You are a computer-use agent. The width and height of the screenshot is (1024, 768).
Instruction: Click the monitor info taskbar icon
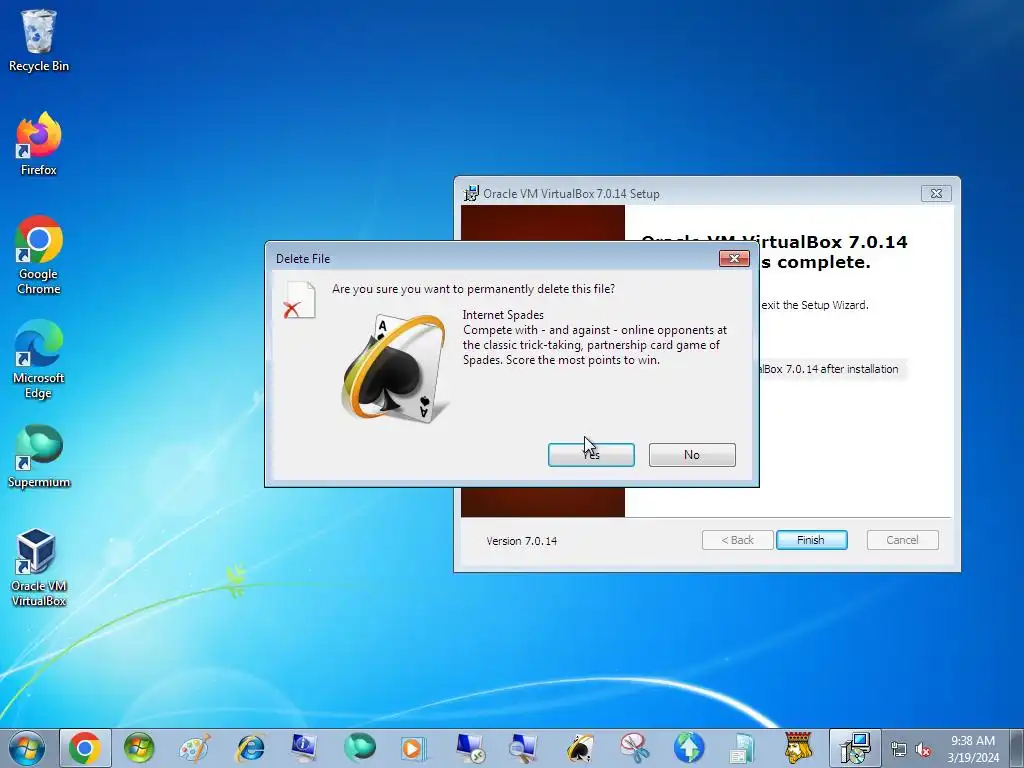click(x=304, y=748)
